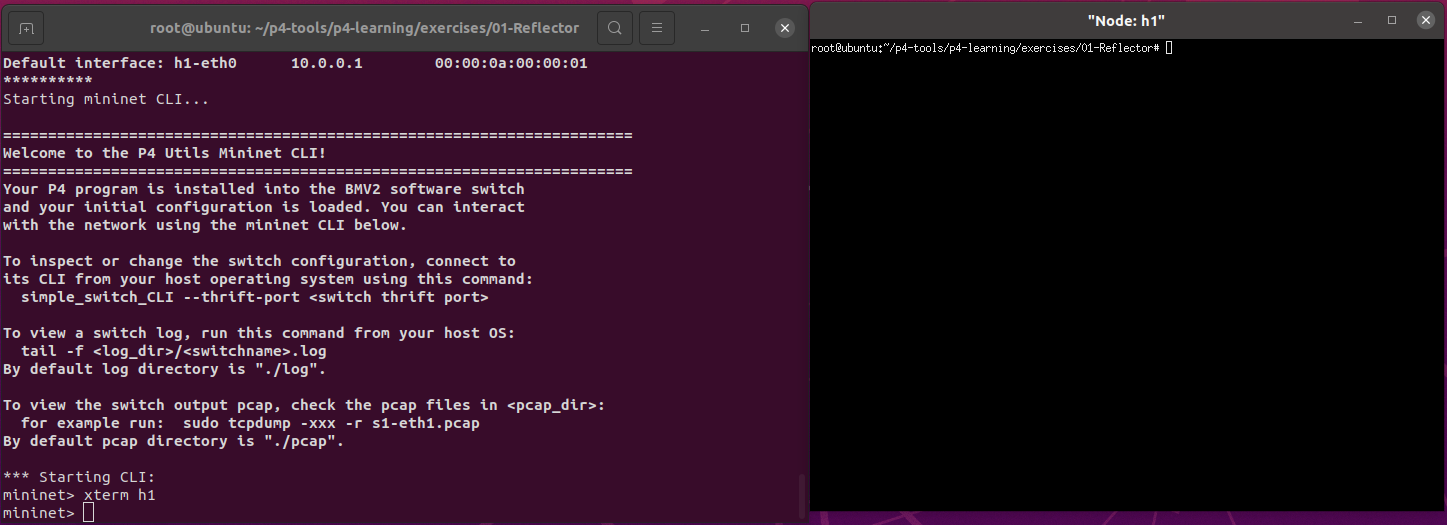This screenshot has width=1447, height=525.
Task: Minimize the root@ubuntu terminal window
Action: 703,28
